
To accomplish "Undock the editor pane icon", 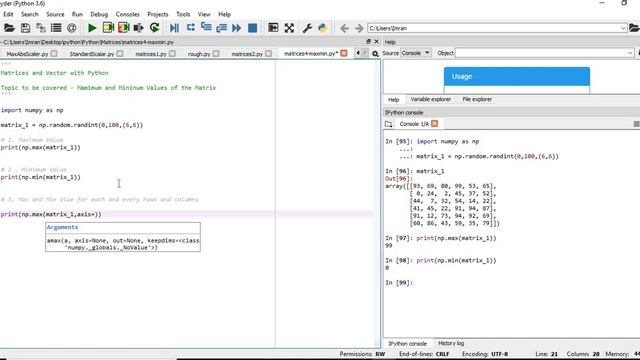I will pos(369,42).
